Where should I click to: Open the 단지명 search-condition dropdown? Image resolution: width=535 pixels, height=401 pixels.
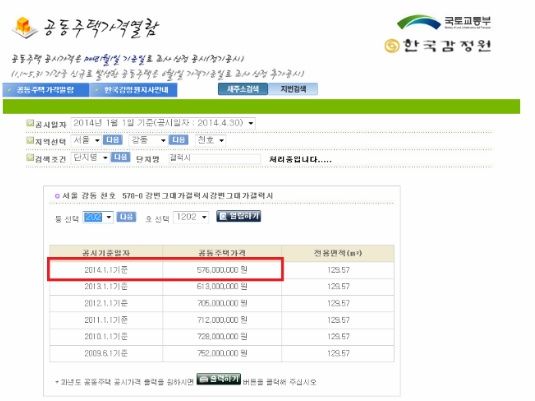(x=90, y=157)
